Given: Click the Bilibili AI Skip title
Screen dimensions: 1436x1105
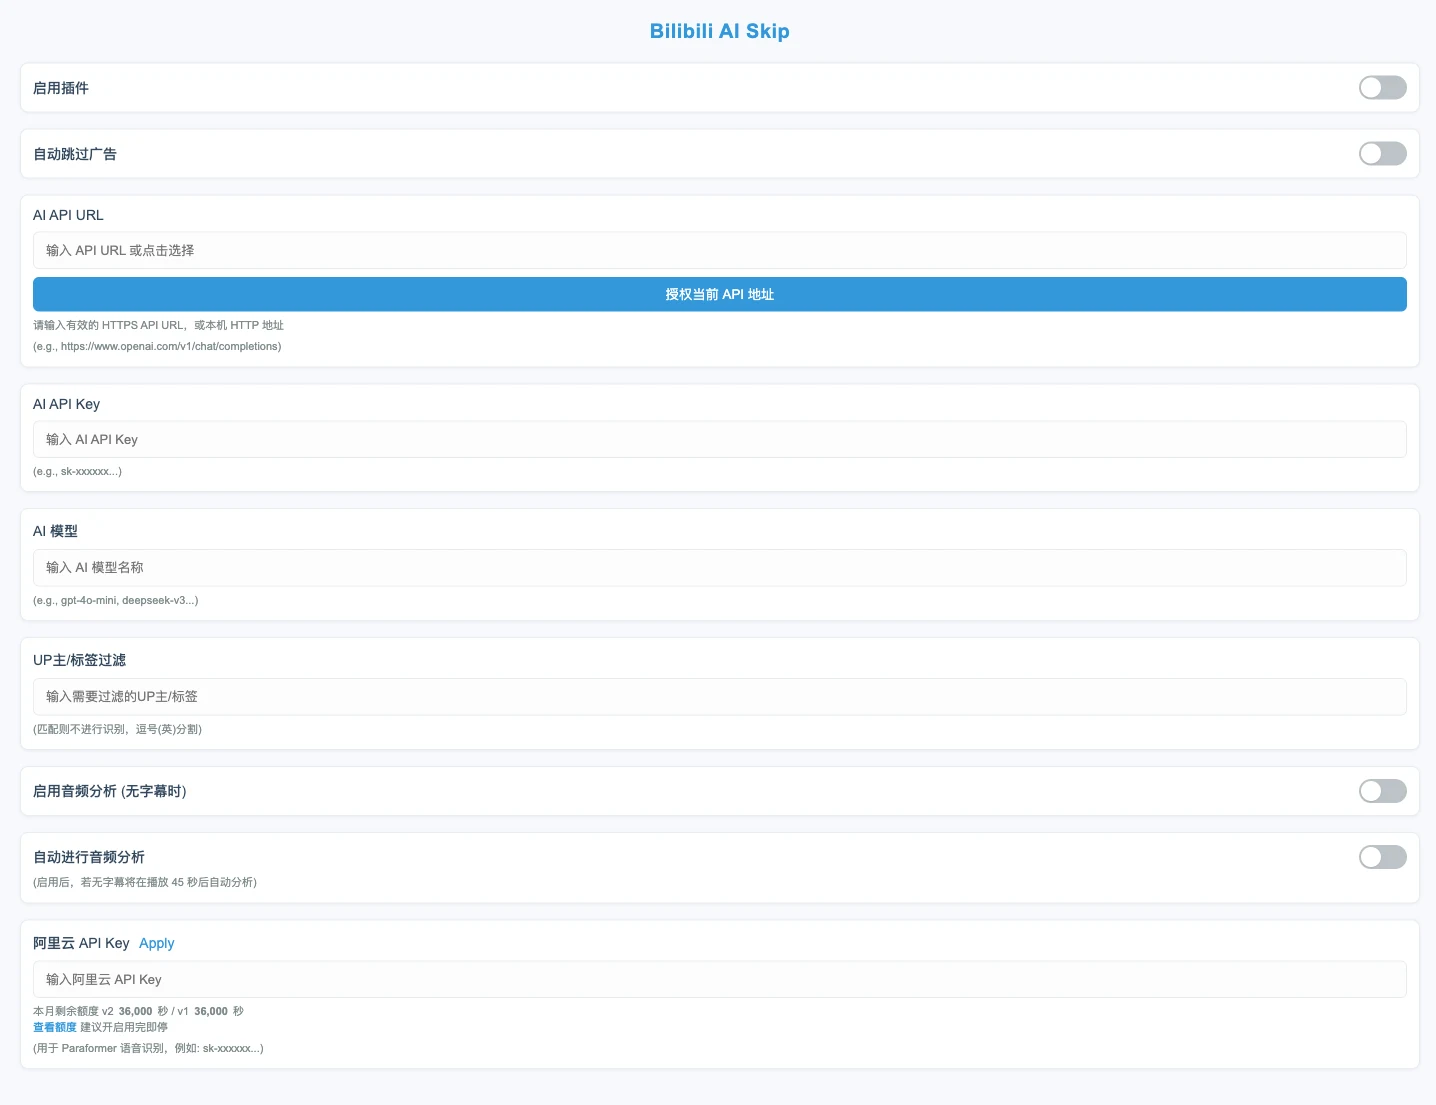Looking at the screenshot, I should coord(720,31).
